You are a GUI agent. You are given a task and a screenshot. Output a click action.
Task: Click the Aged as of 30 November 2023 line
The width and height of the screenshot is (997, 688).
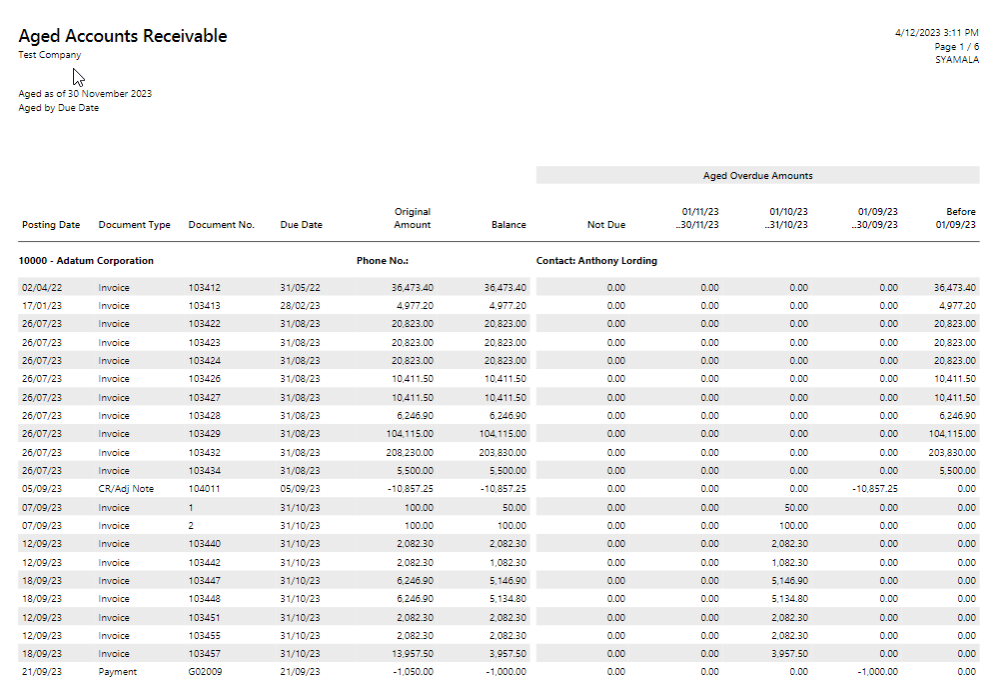click(84, 93)
